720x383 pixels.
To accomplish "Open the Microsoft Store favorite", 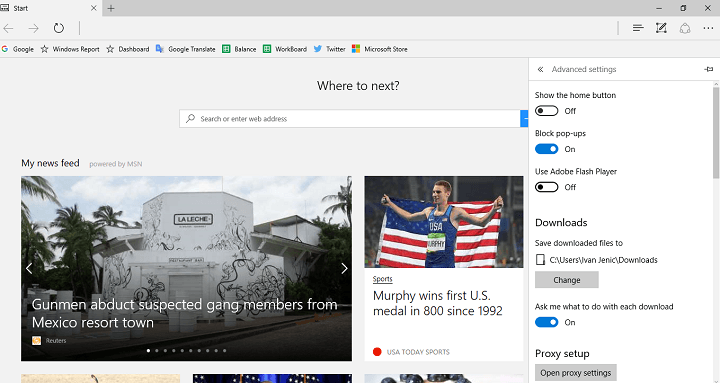I will click(x=380, y=49).
